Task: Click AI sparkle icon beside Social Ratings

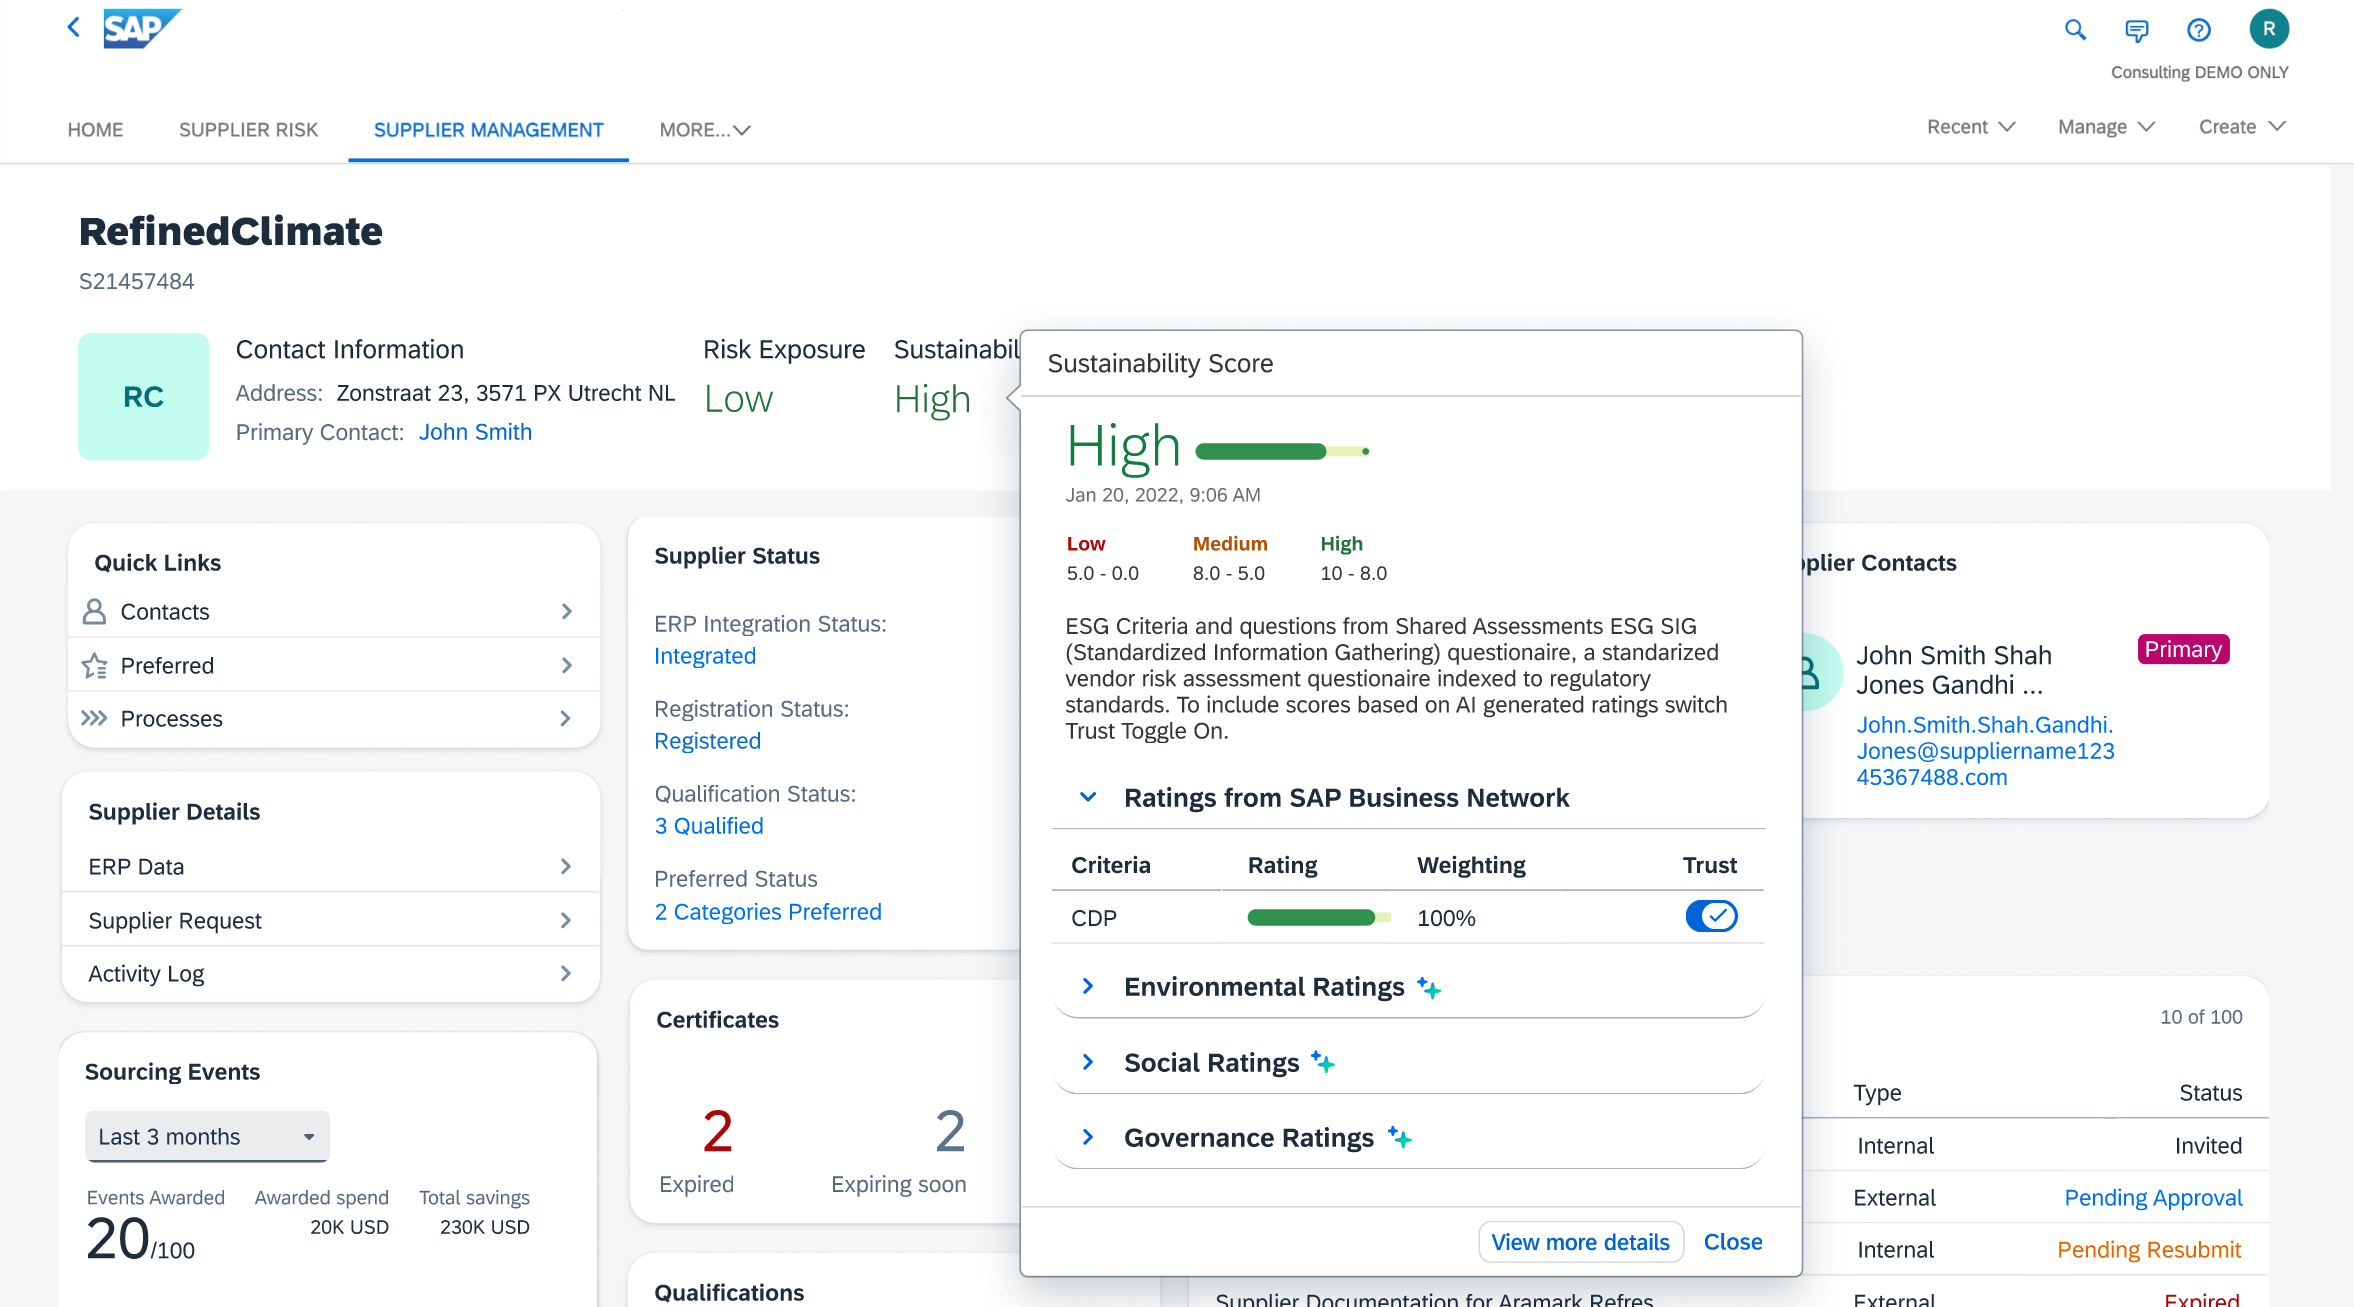Action: [x=1323, y=1063]
